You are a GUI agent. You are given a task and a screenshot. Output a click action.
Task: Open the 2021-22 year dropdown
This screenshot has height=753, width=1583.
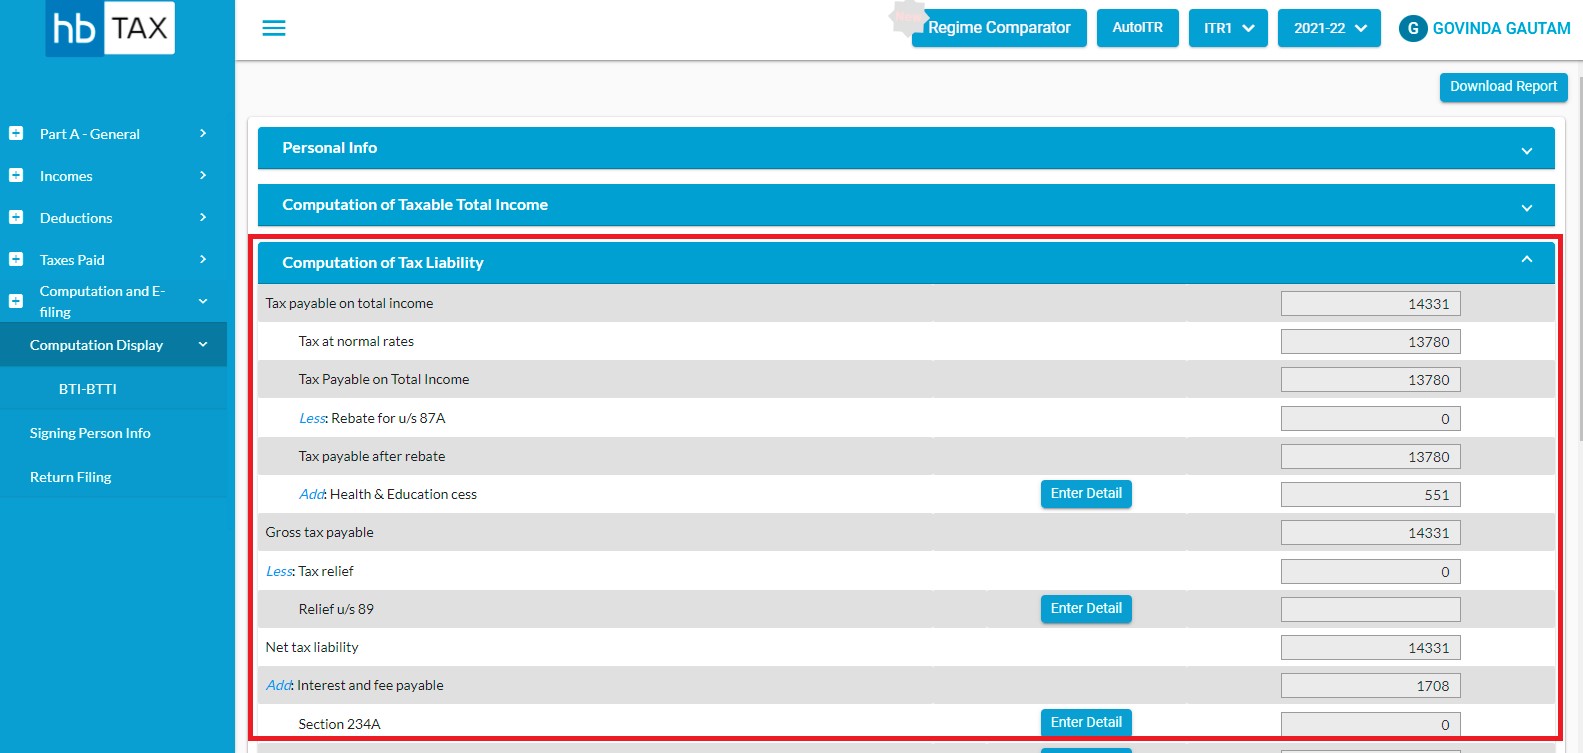click(1329, 28)
